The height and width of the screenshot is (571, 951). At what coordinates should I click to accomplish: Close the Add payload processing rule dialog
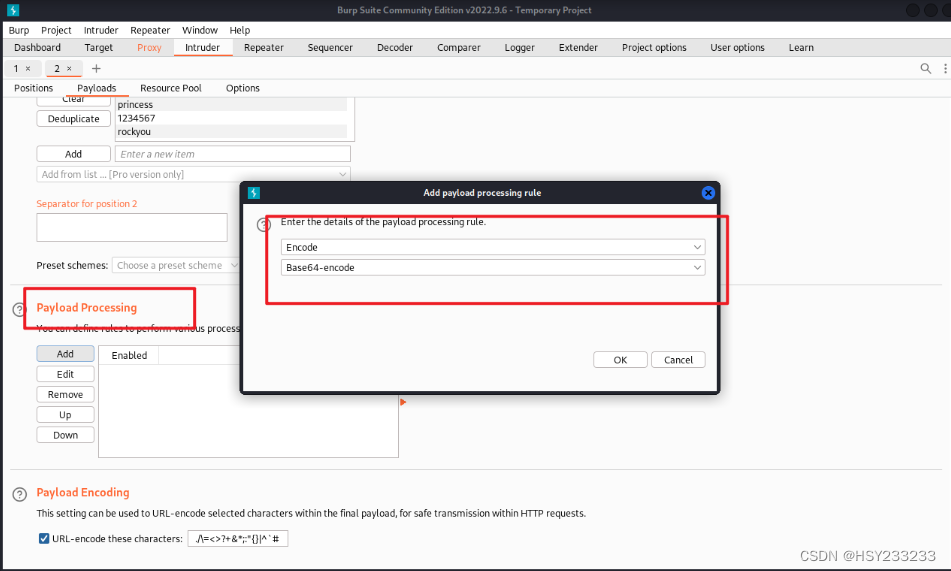tap(708, 193)
